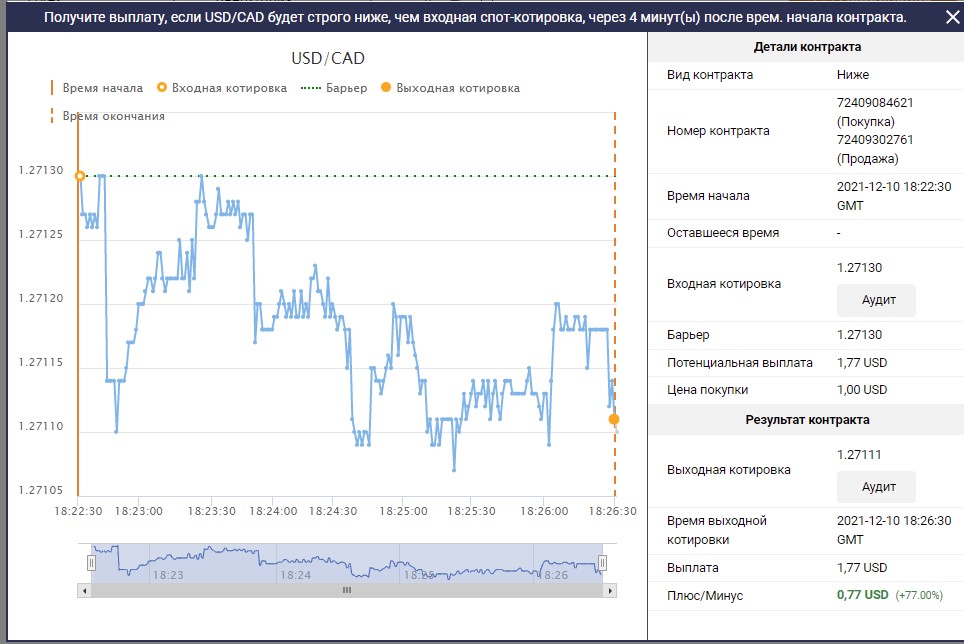Viewport: 964px width, 644px height.
Task: Close the contract details dialog
Action: [952, 17]
